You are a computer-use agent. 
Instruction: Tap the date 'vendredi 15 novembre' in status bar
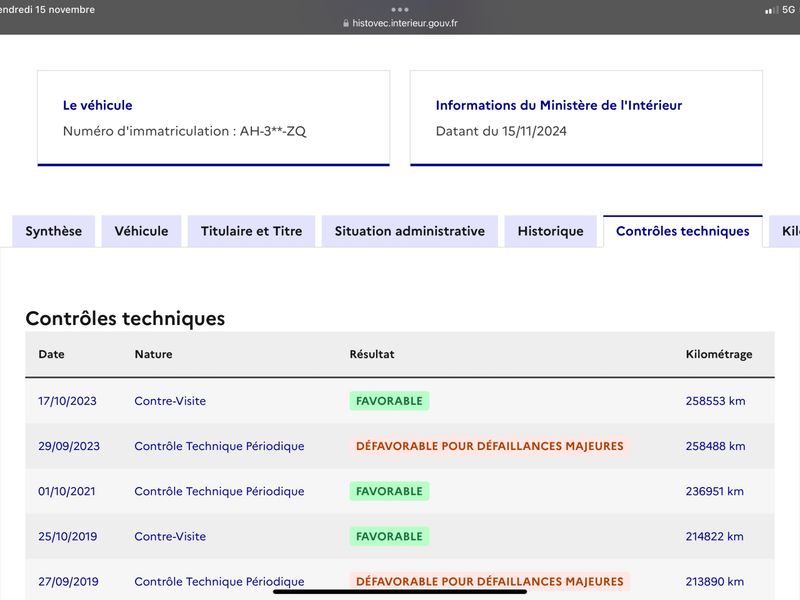point(47,10)
